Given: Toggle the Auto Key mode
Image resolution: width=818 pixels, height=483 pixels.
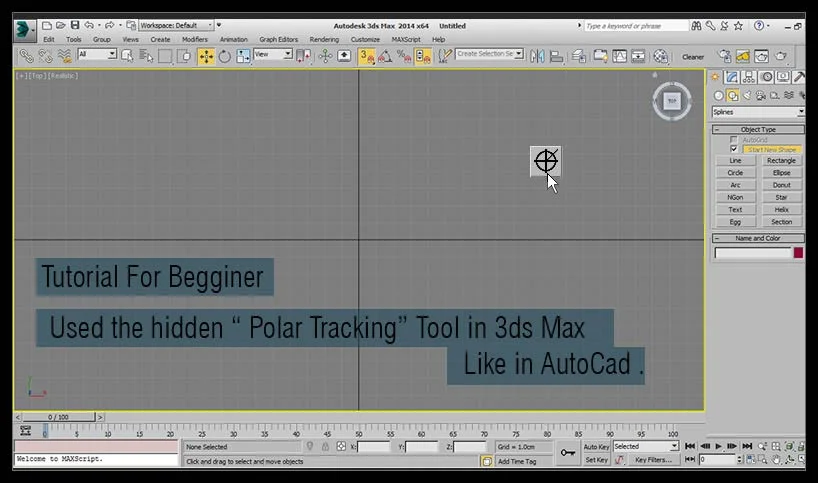Looking at the screenshot, I should point(596,447).
